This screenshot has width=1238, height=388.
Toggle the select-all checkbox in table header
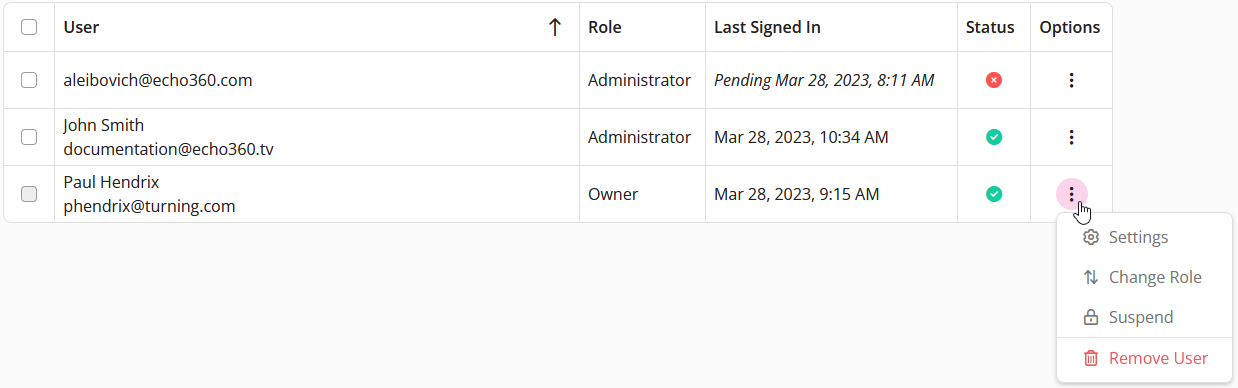coord(29,27)
